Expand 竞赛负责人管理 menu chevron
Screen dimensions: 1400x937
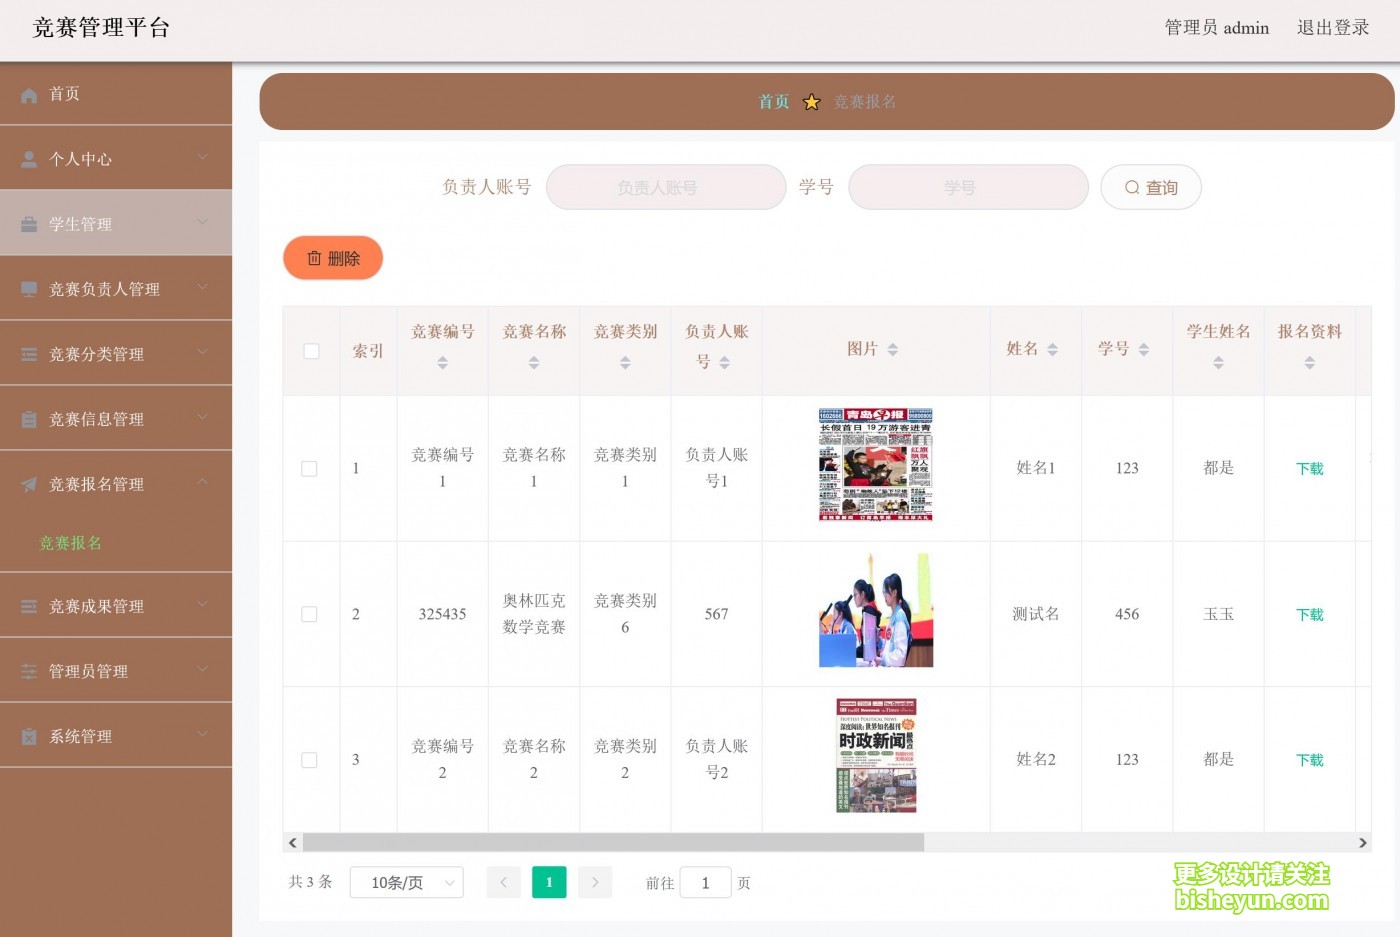tap(203, 287)
